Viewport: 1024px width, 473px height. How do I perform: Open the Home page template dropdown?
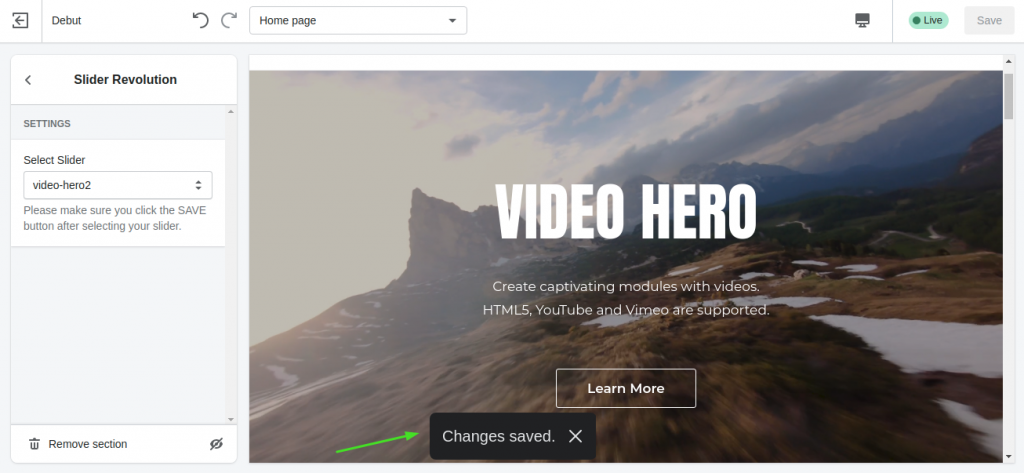[358, 20]
